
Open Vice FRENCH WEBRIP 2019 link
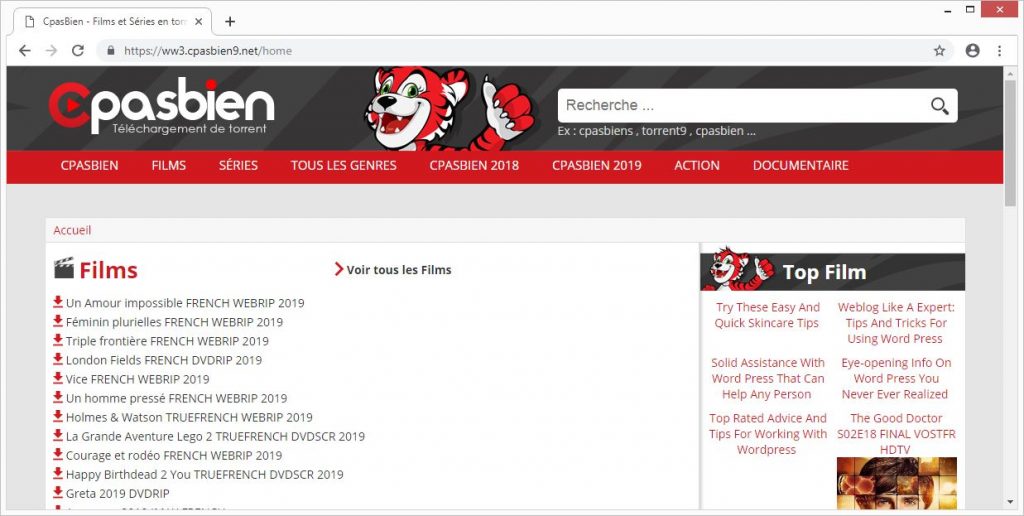tap(138, 379)
